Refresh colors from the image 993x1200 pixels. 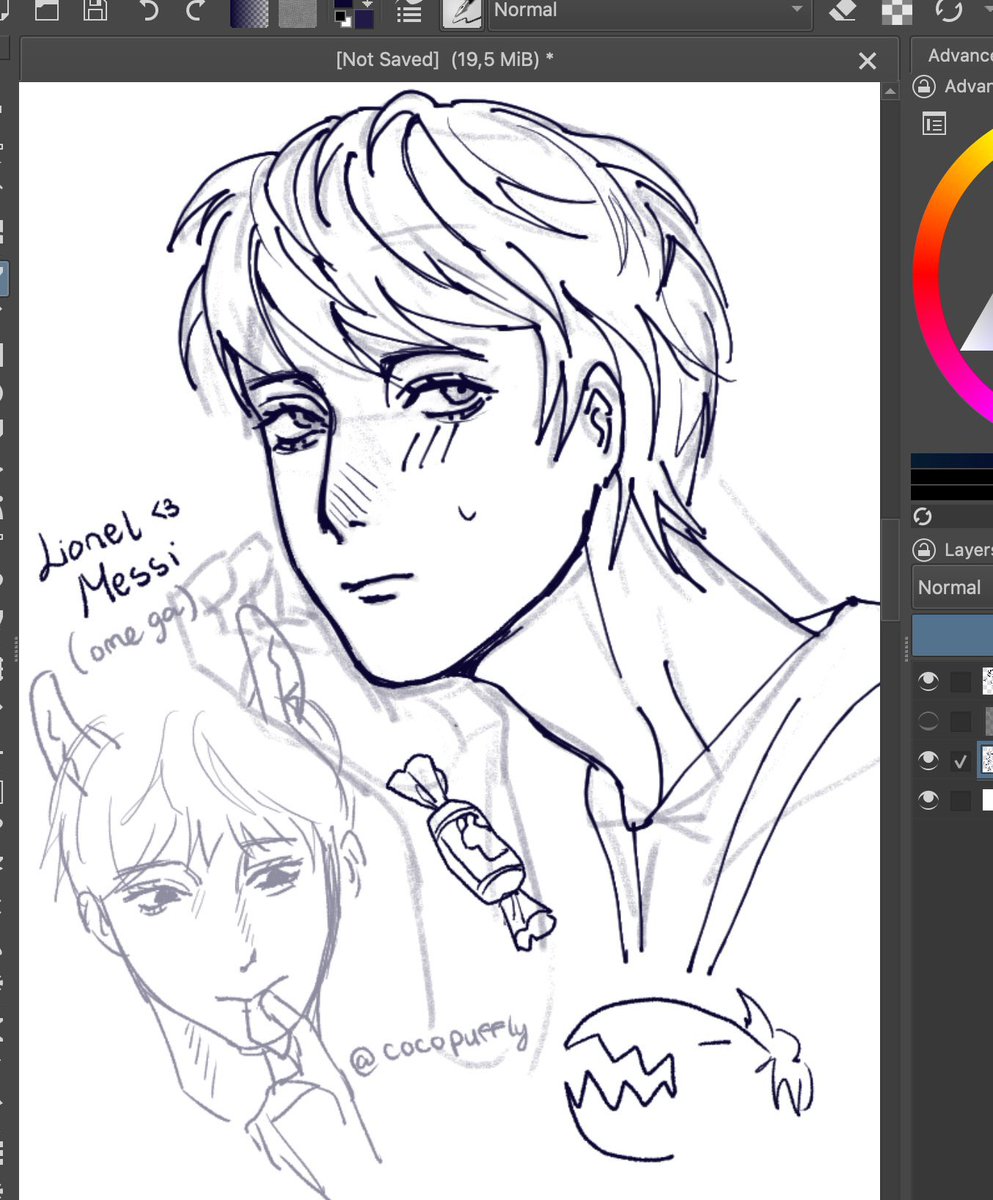tap(923, 516)
